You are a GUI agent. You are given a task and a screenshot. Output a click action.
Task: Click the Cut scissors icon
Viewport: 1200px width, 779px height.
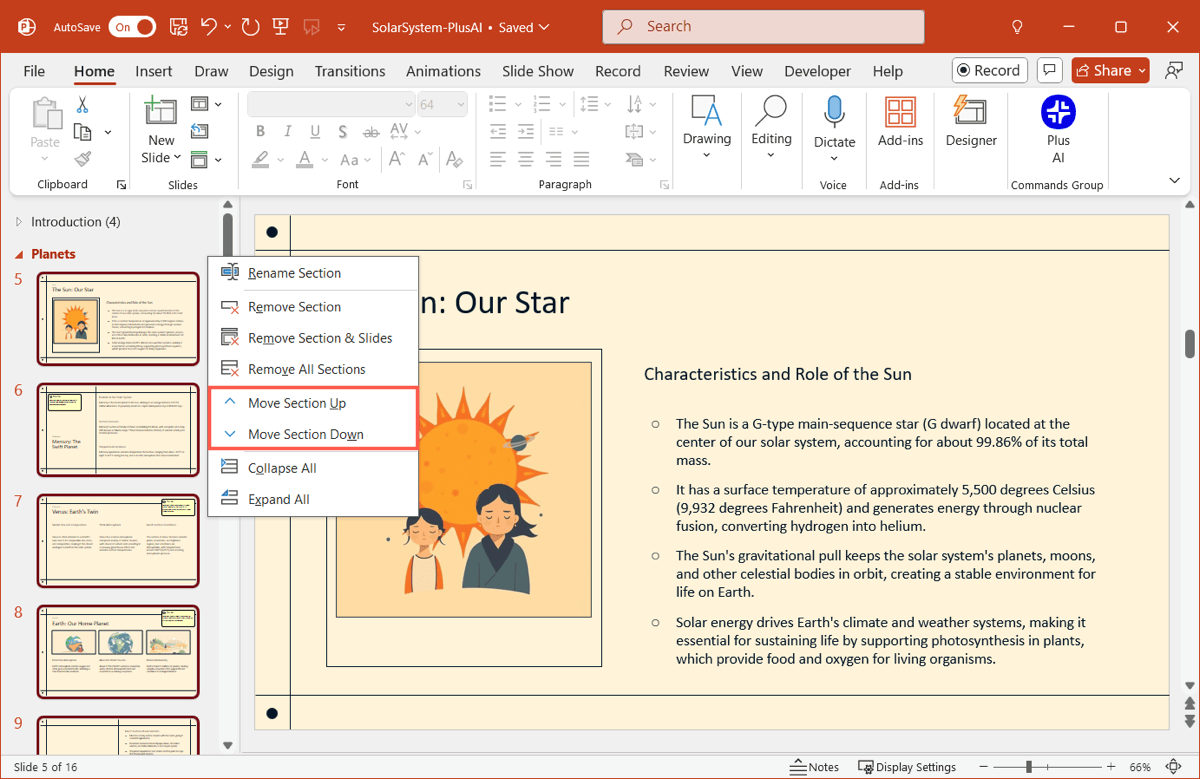[82, 104]
